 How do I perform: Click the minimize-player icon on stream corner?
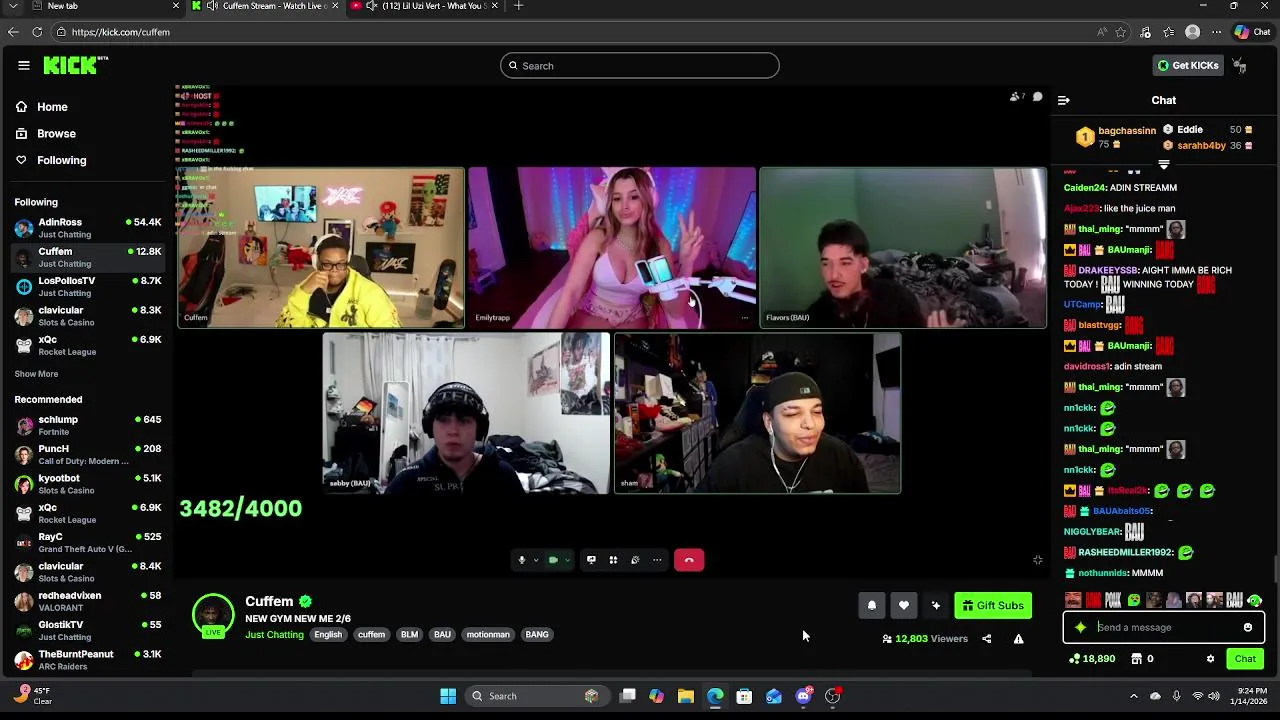click(1038, 560)
